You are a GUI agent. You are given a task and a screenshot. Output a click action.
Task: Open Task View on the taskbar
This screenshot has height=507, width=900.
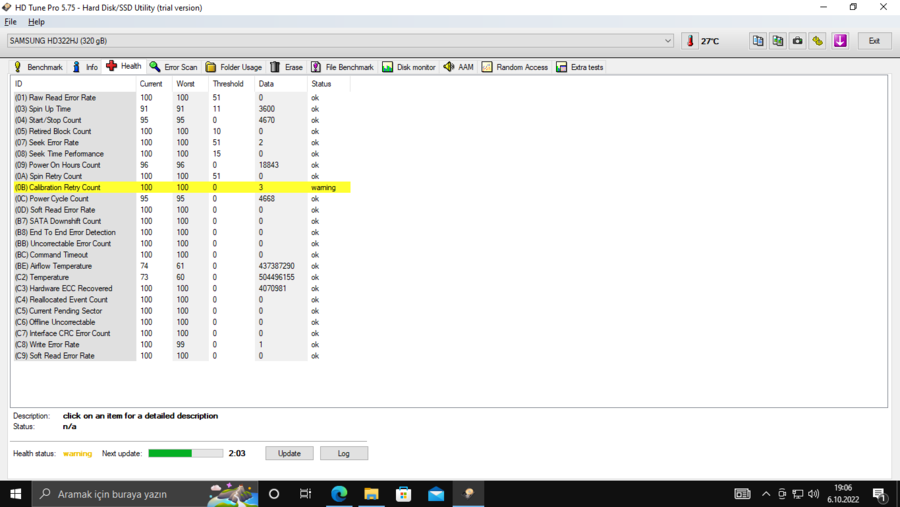[305, 494]
